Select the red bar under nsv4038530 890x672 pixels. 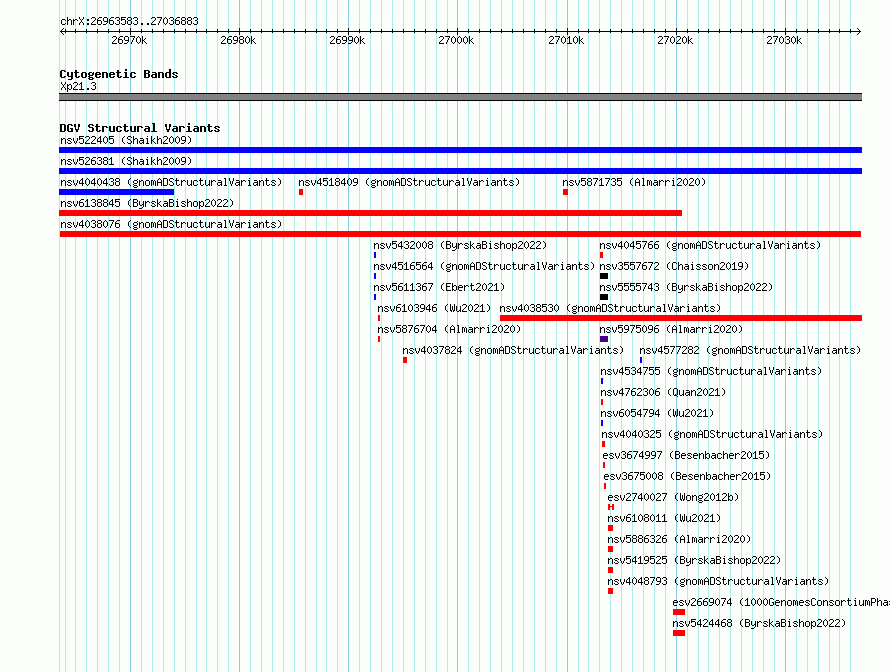click(x=681, y=318)
